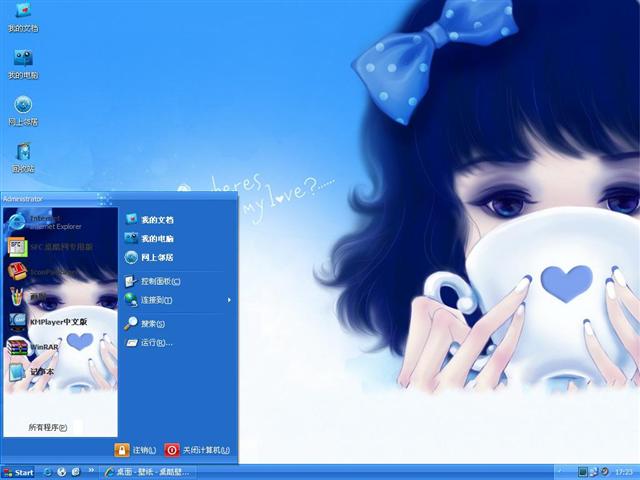Open 控制面板 Control Panel in Start menu
This screenshot has width=640, height=480.
(x=153, y=281)
